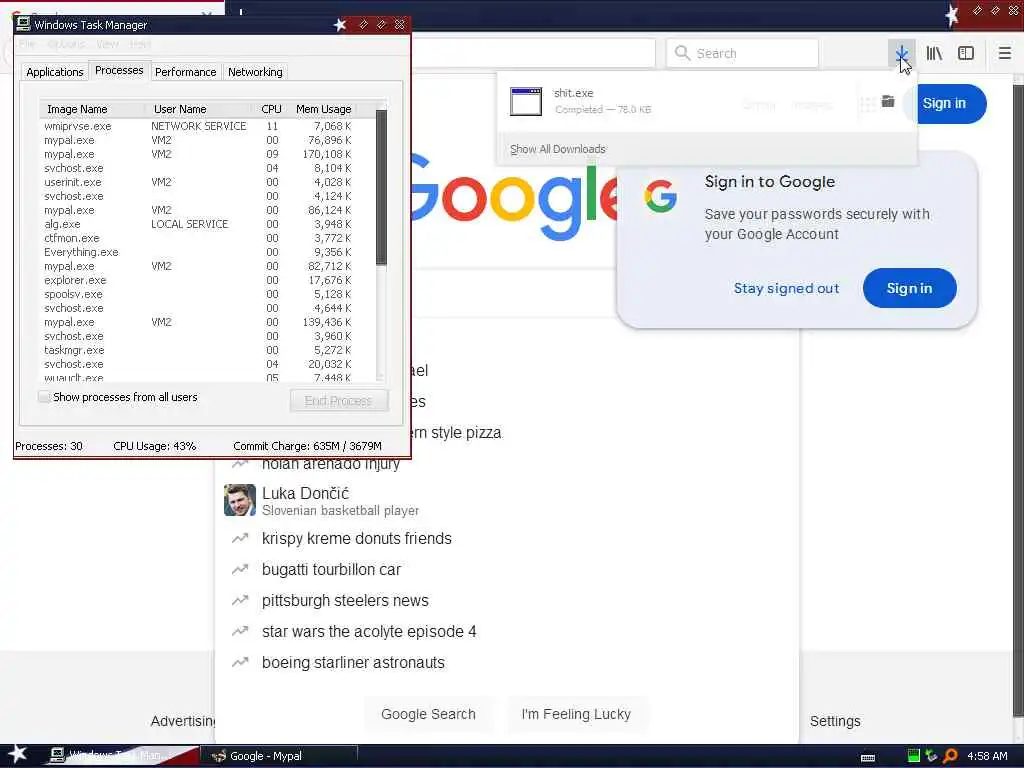Click the Luka Dončić portrait thumbnail

[240, 500]
